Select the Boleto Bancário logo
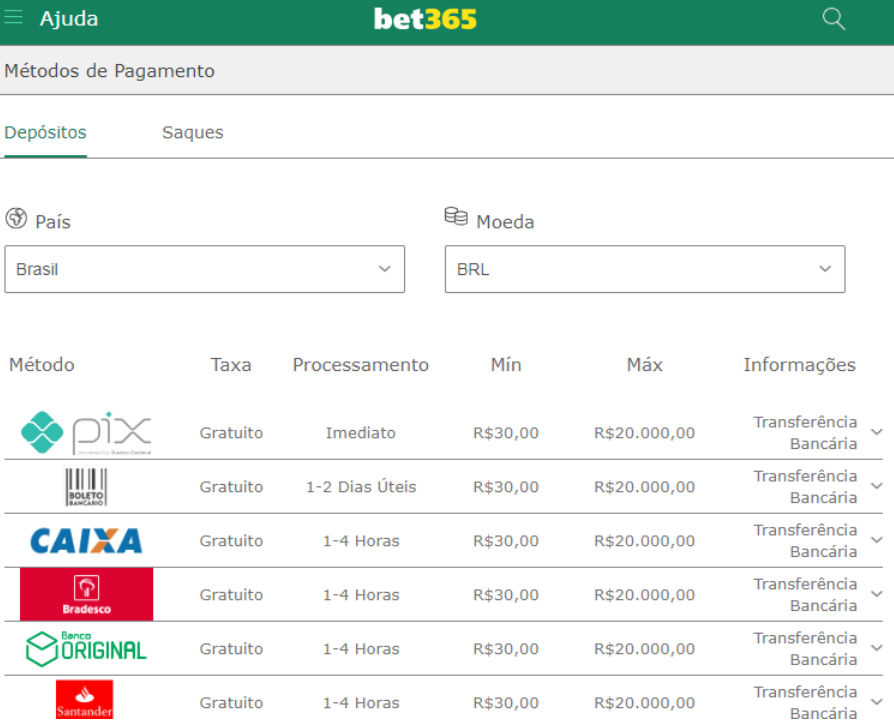Viewport: 894px width, 723px height. point(86,487)
